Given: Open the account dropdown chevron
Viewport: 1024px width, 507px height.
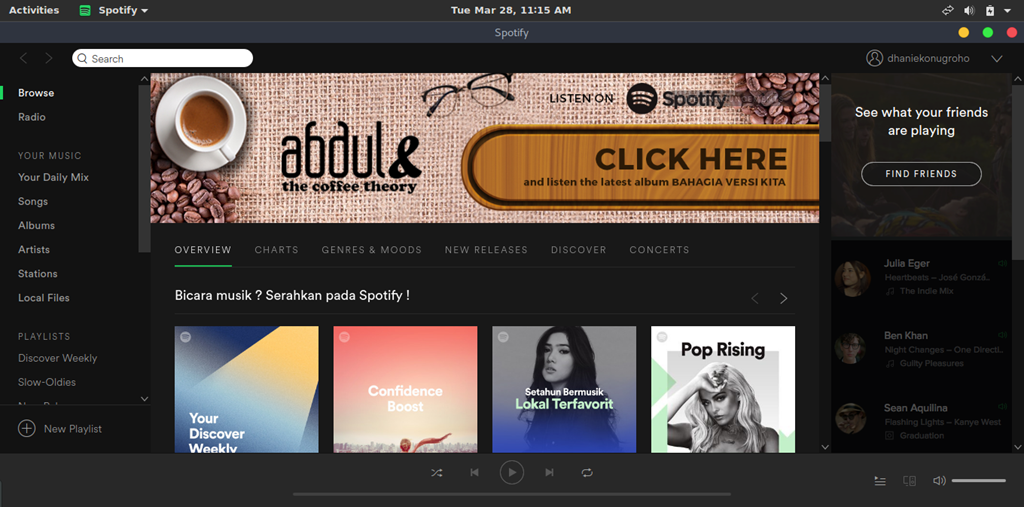Looking at the screenshot, I should point(997,59).
